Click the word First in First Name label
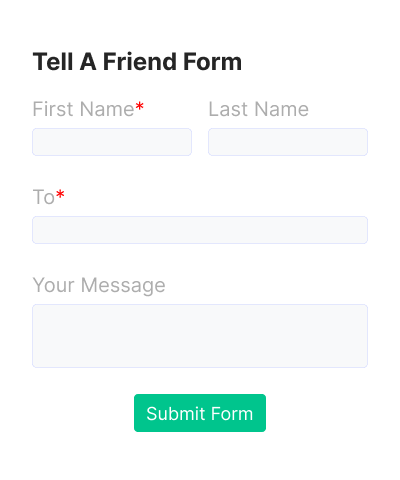 click(x=53, y=109)
